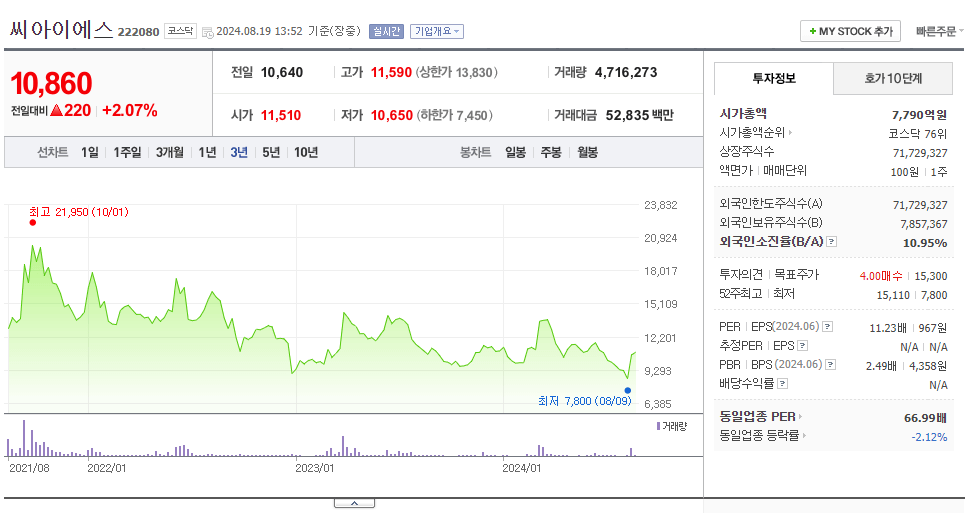971x513 pixels.
Task: Click the 거래대금 value 52,835 백만
Action: (640, 115)
